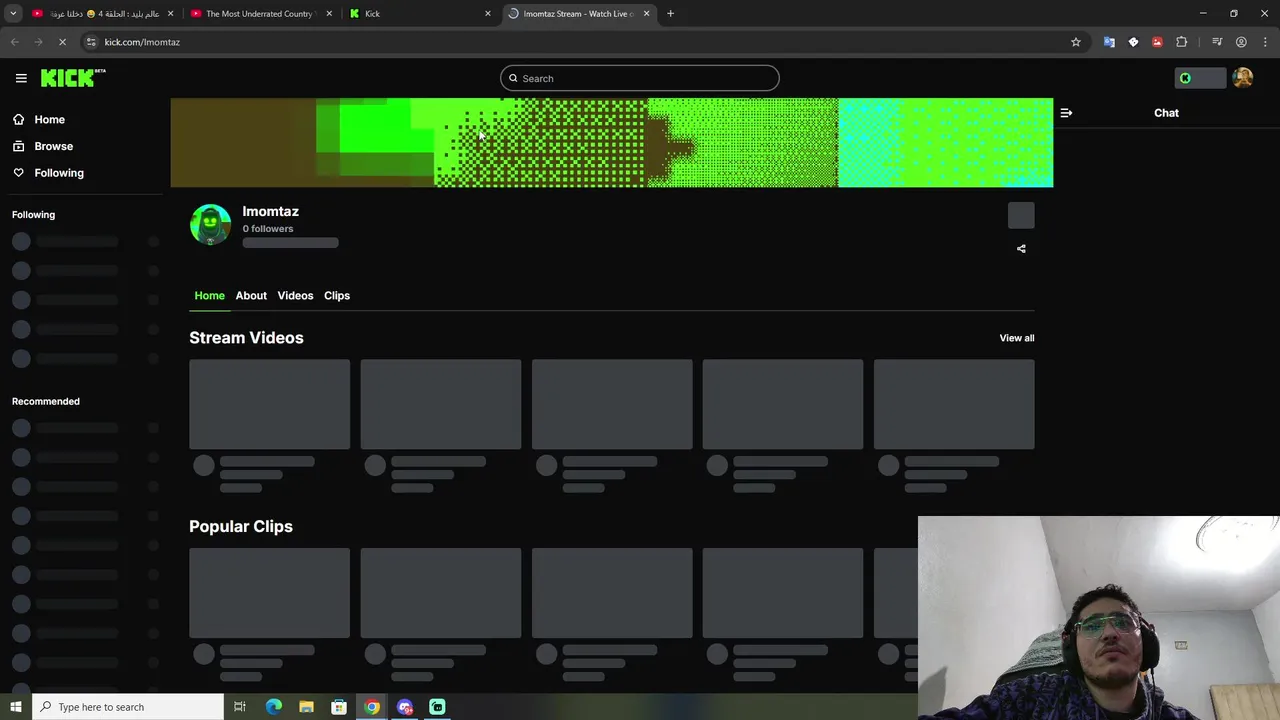
Task: Open the hamburger sidebar menu
Action: (21, 78)
